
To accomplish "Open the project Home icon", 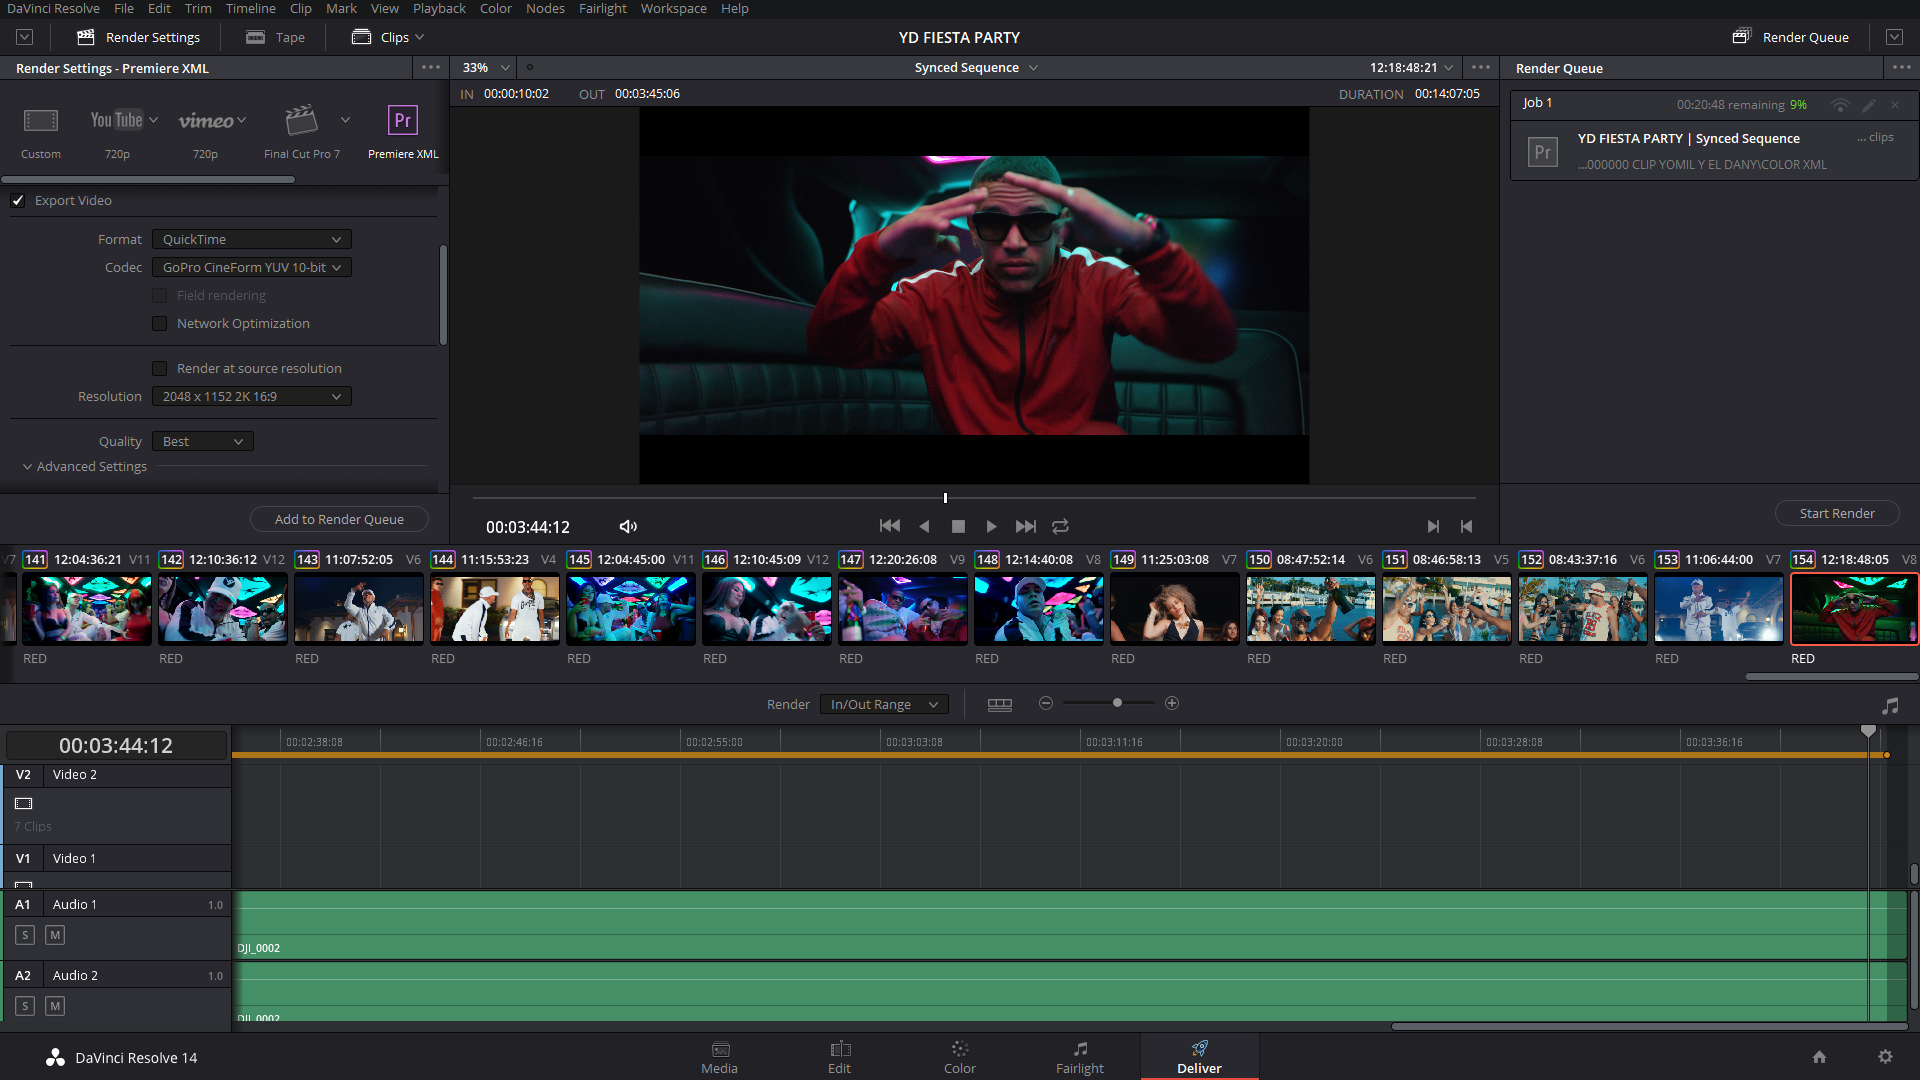I will tap(1819, 1057).
